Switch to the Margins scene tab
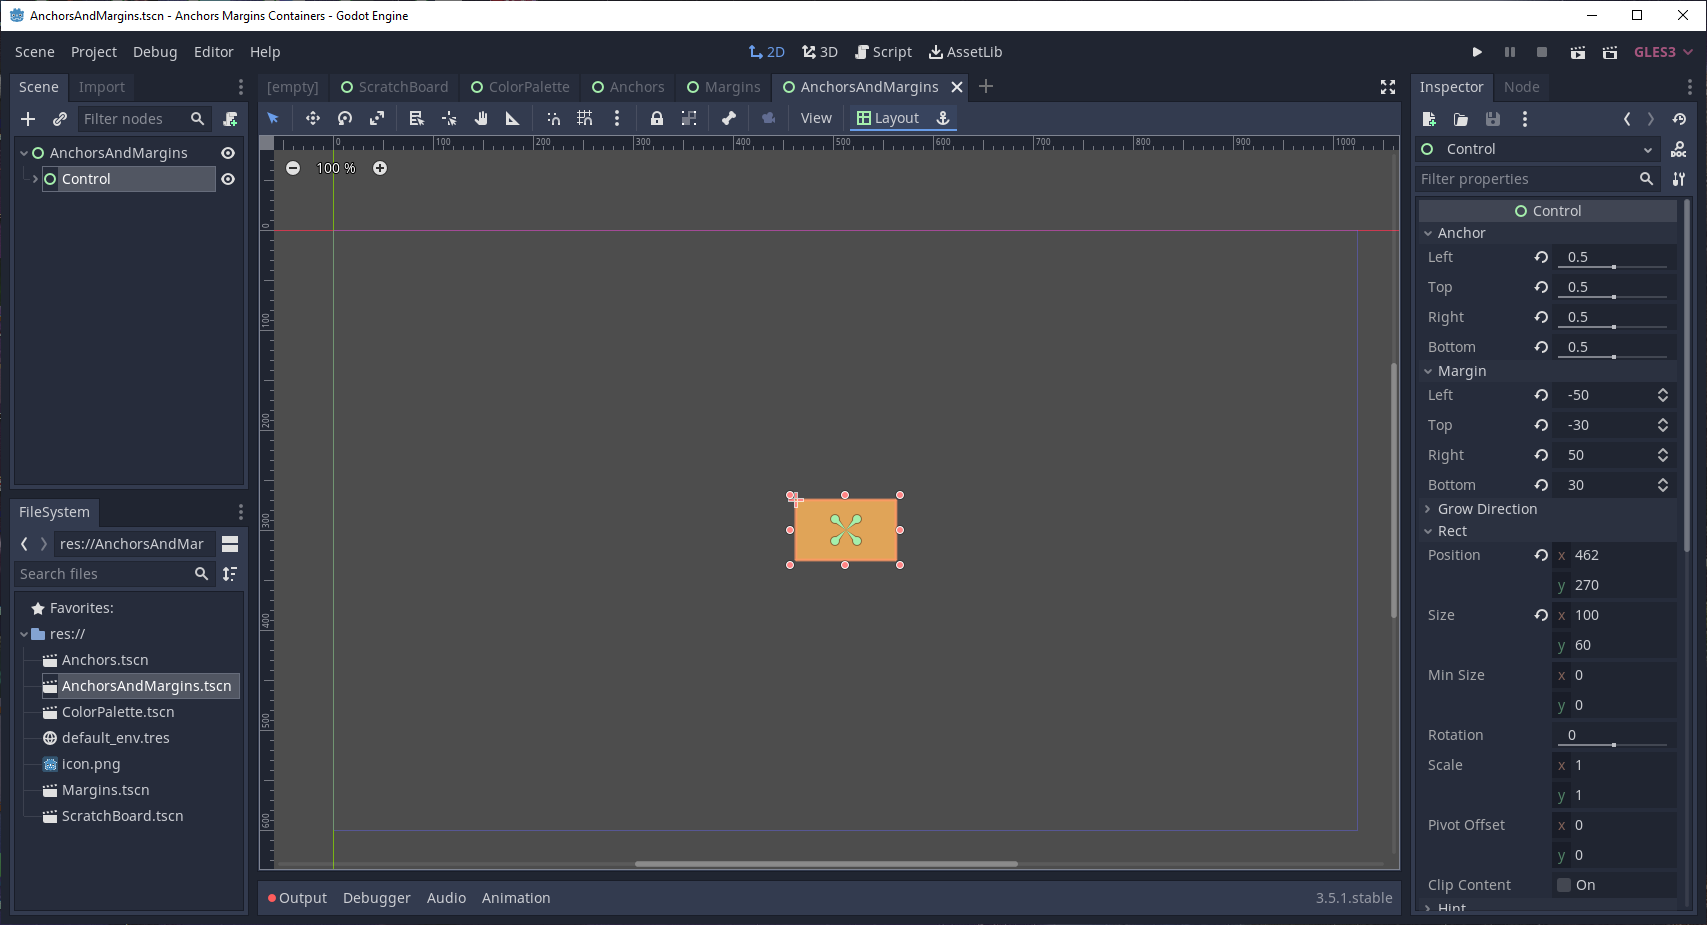The image size is (1707, 925). tap(724, 87)
